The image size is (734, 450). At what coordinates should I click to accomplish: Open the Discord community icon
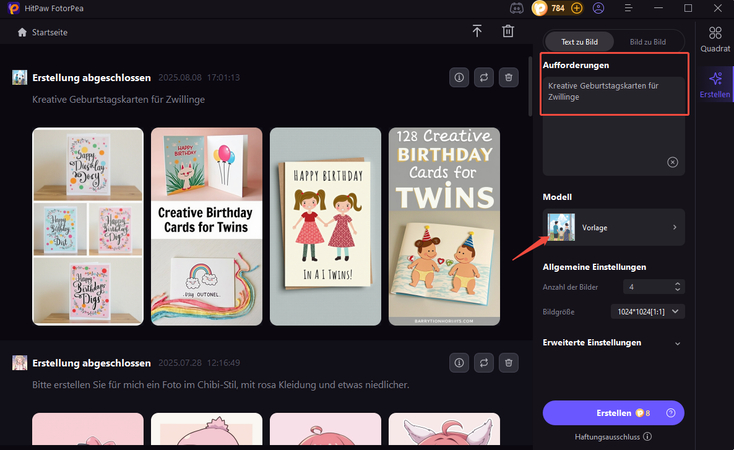coord(516,8)
